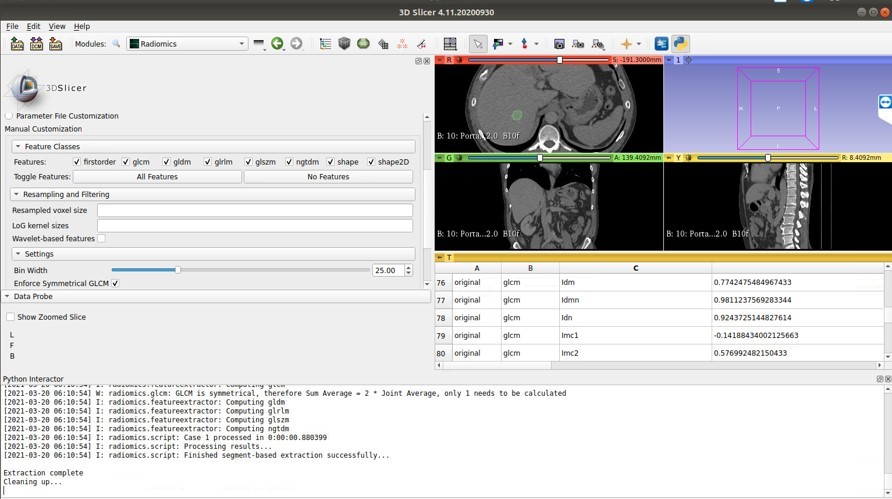Enable the Show Zoomed Slice checkbox
This screenshot has height=499, width=892.
(x=10, y=317)
